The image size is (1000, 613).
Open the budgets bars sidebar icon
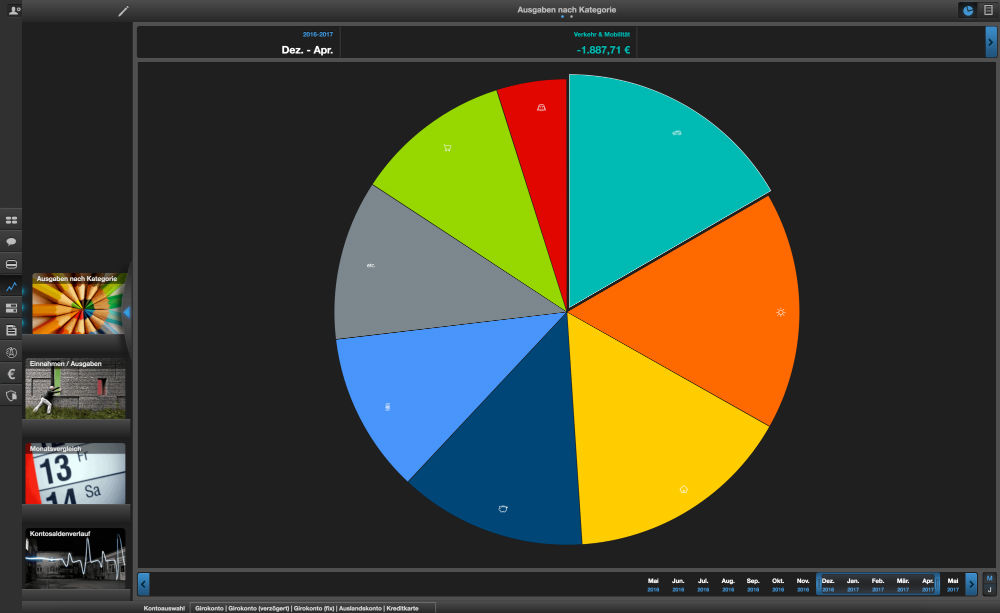tap(11, 308)
